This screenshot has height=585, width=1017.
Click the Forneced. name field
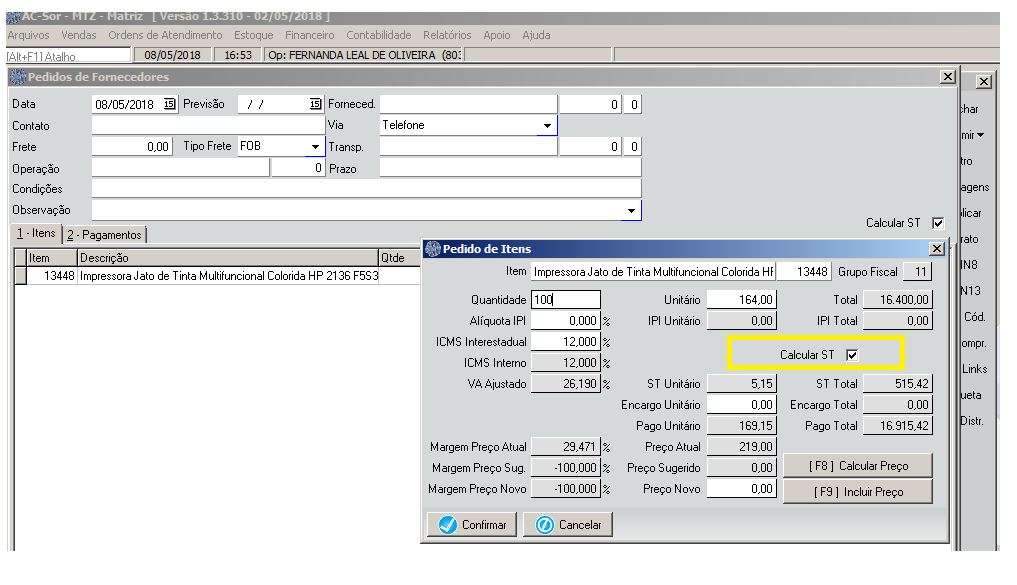click(468, 104)
